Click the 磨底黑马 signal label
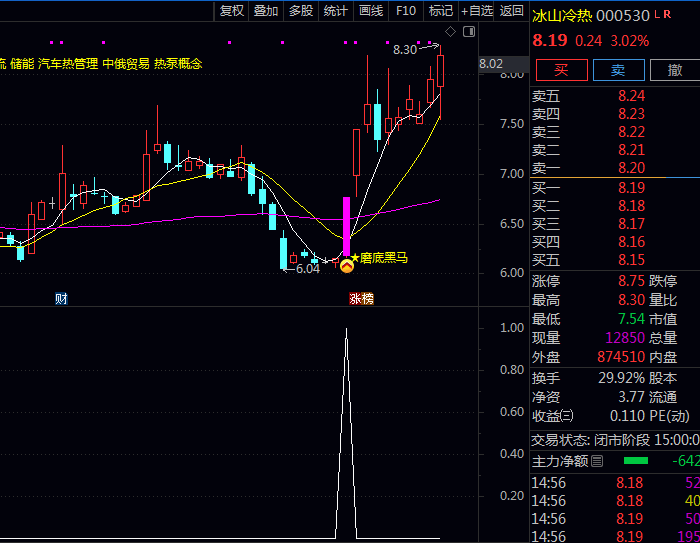 383,258
